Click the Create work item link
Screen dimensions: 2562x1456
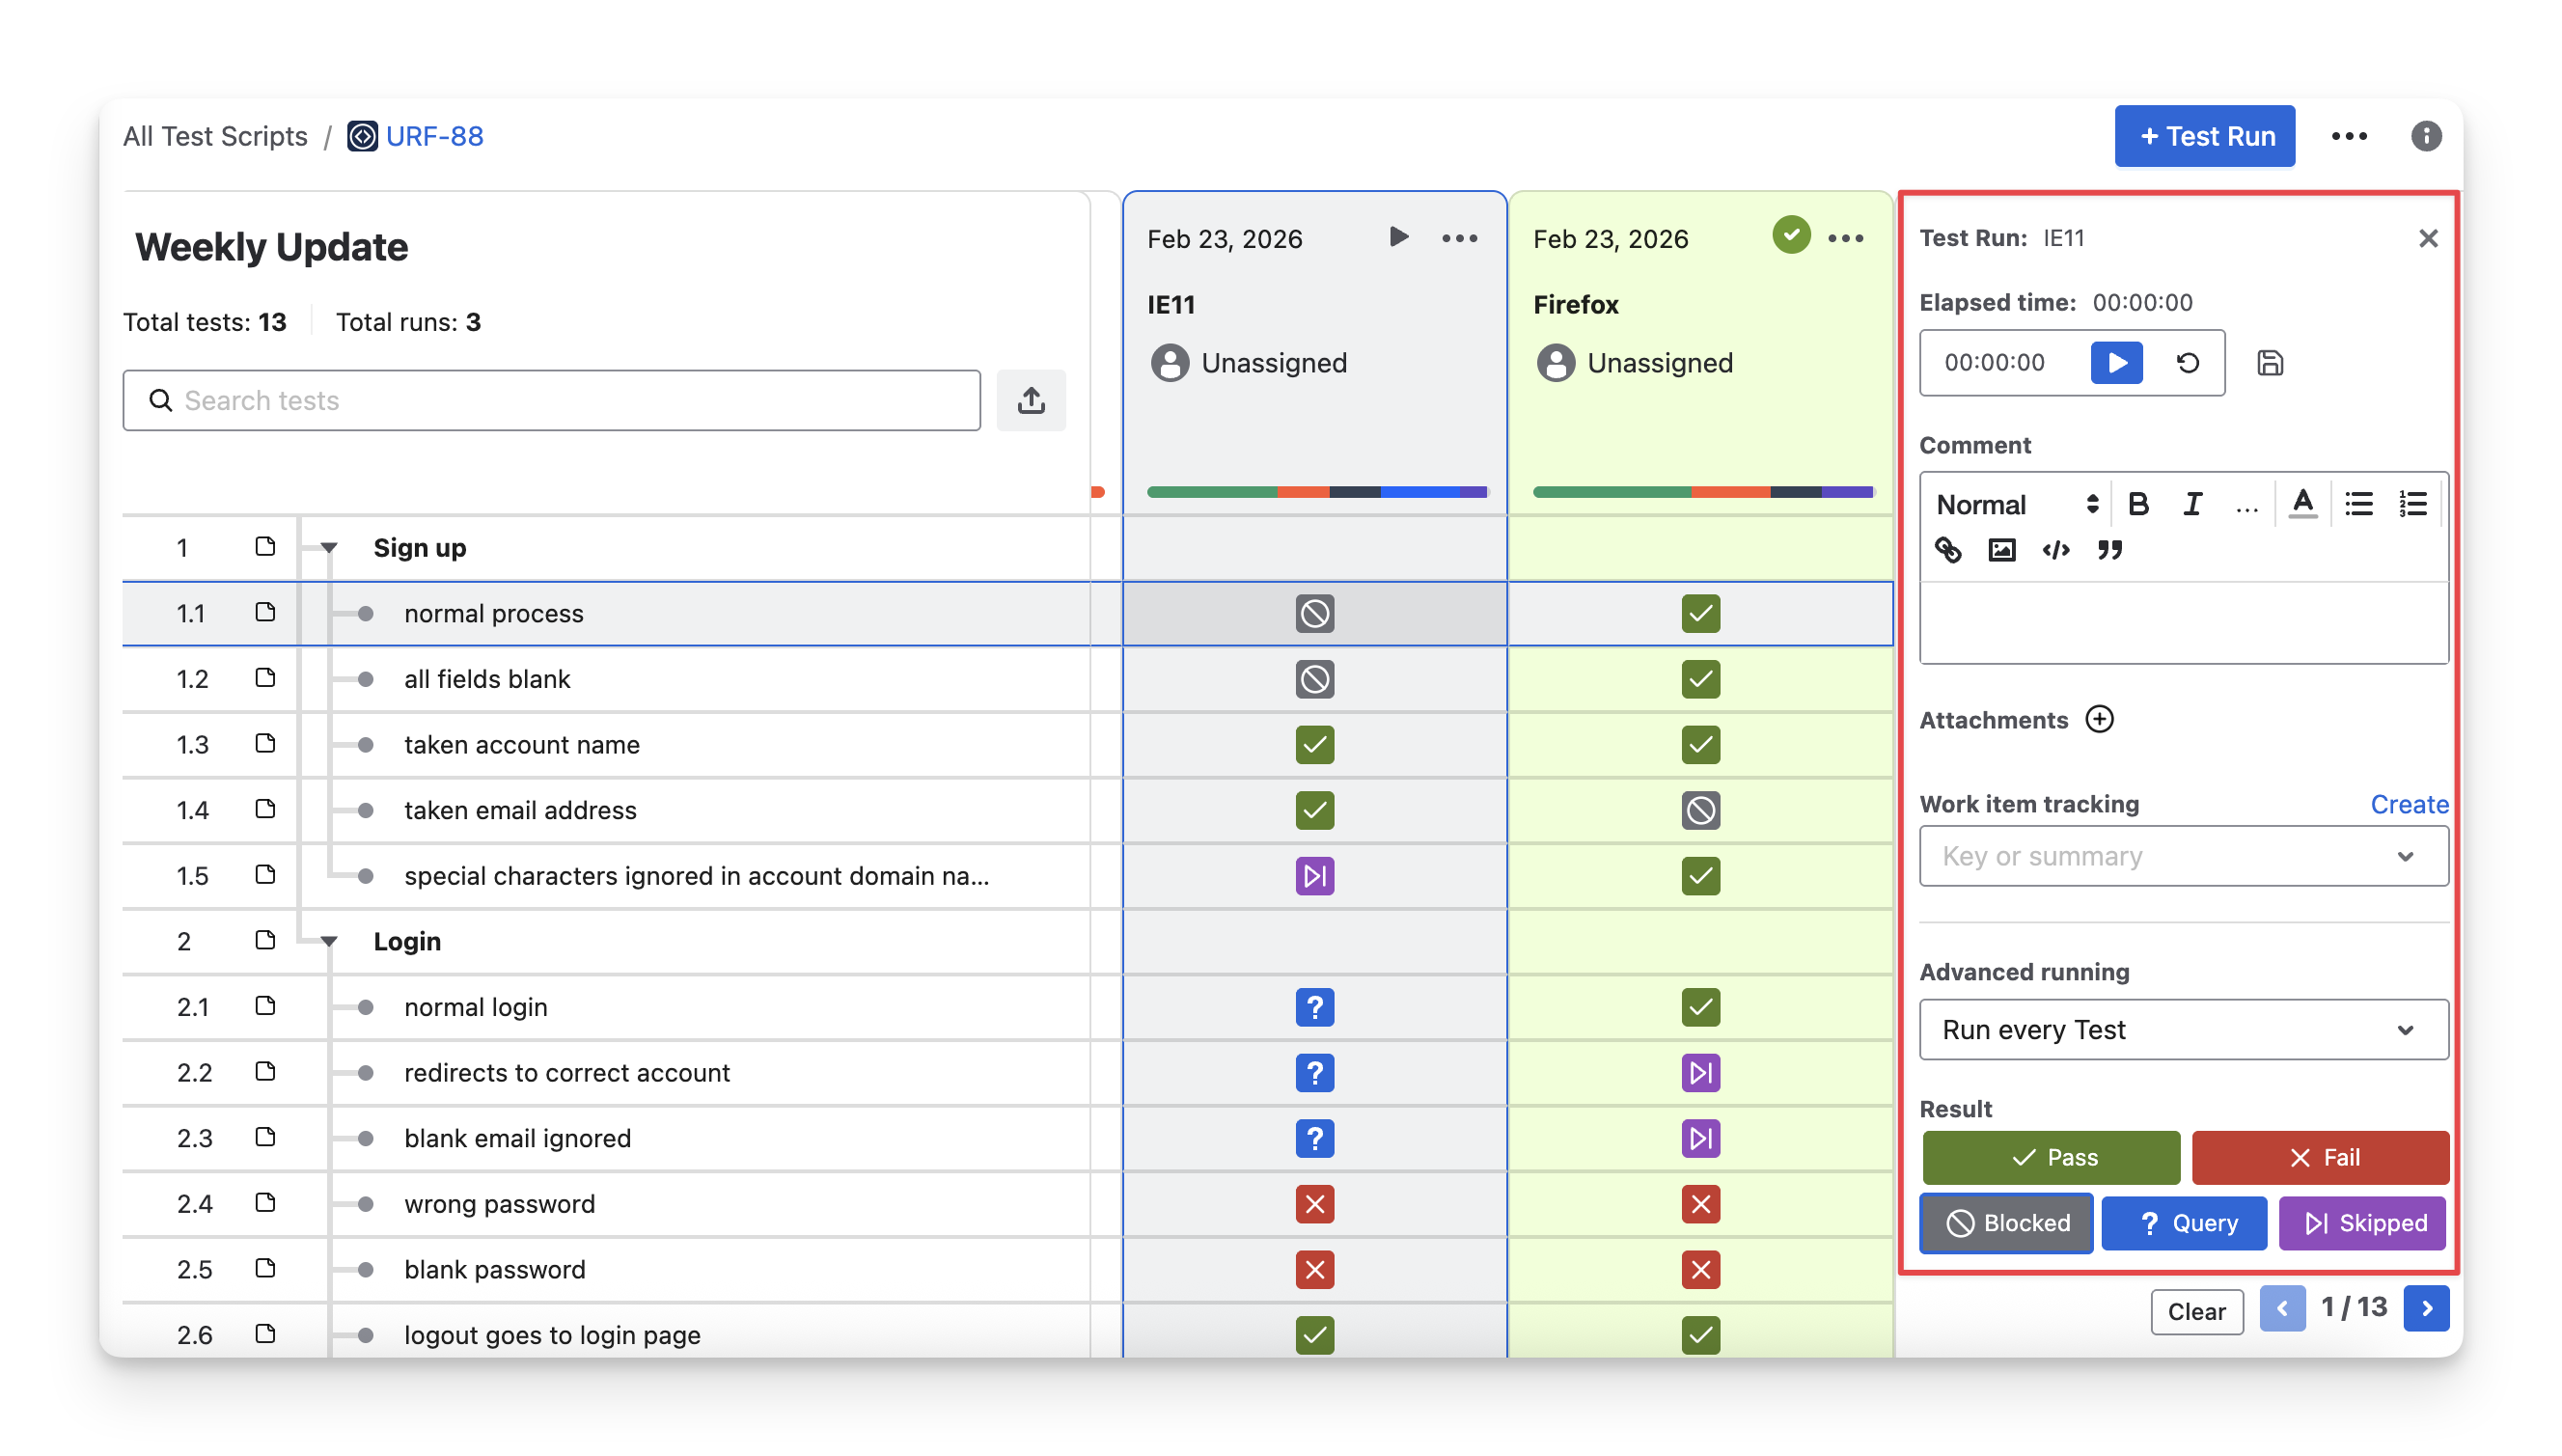point(2408,804)
